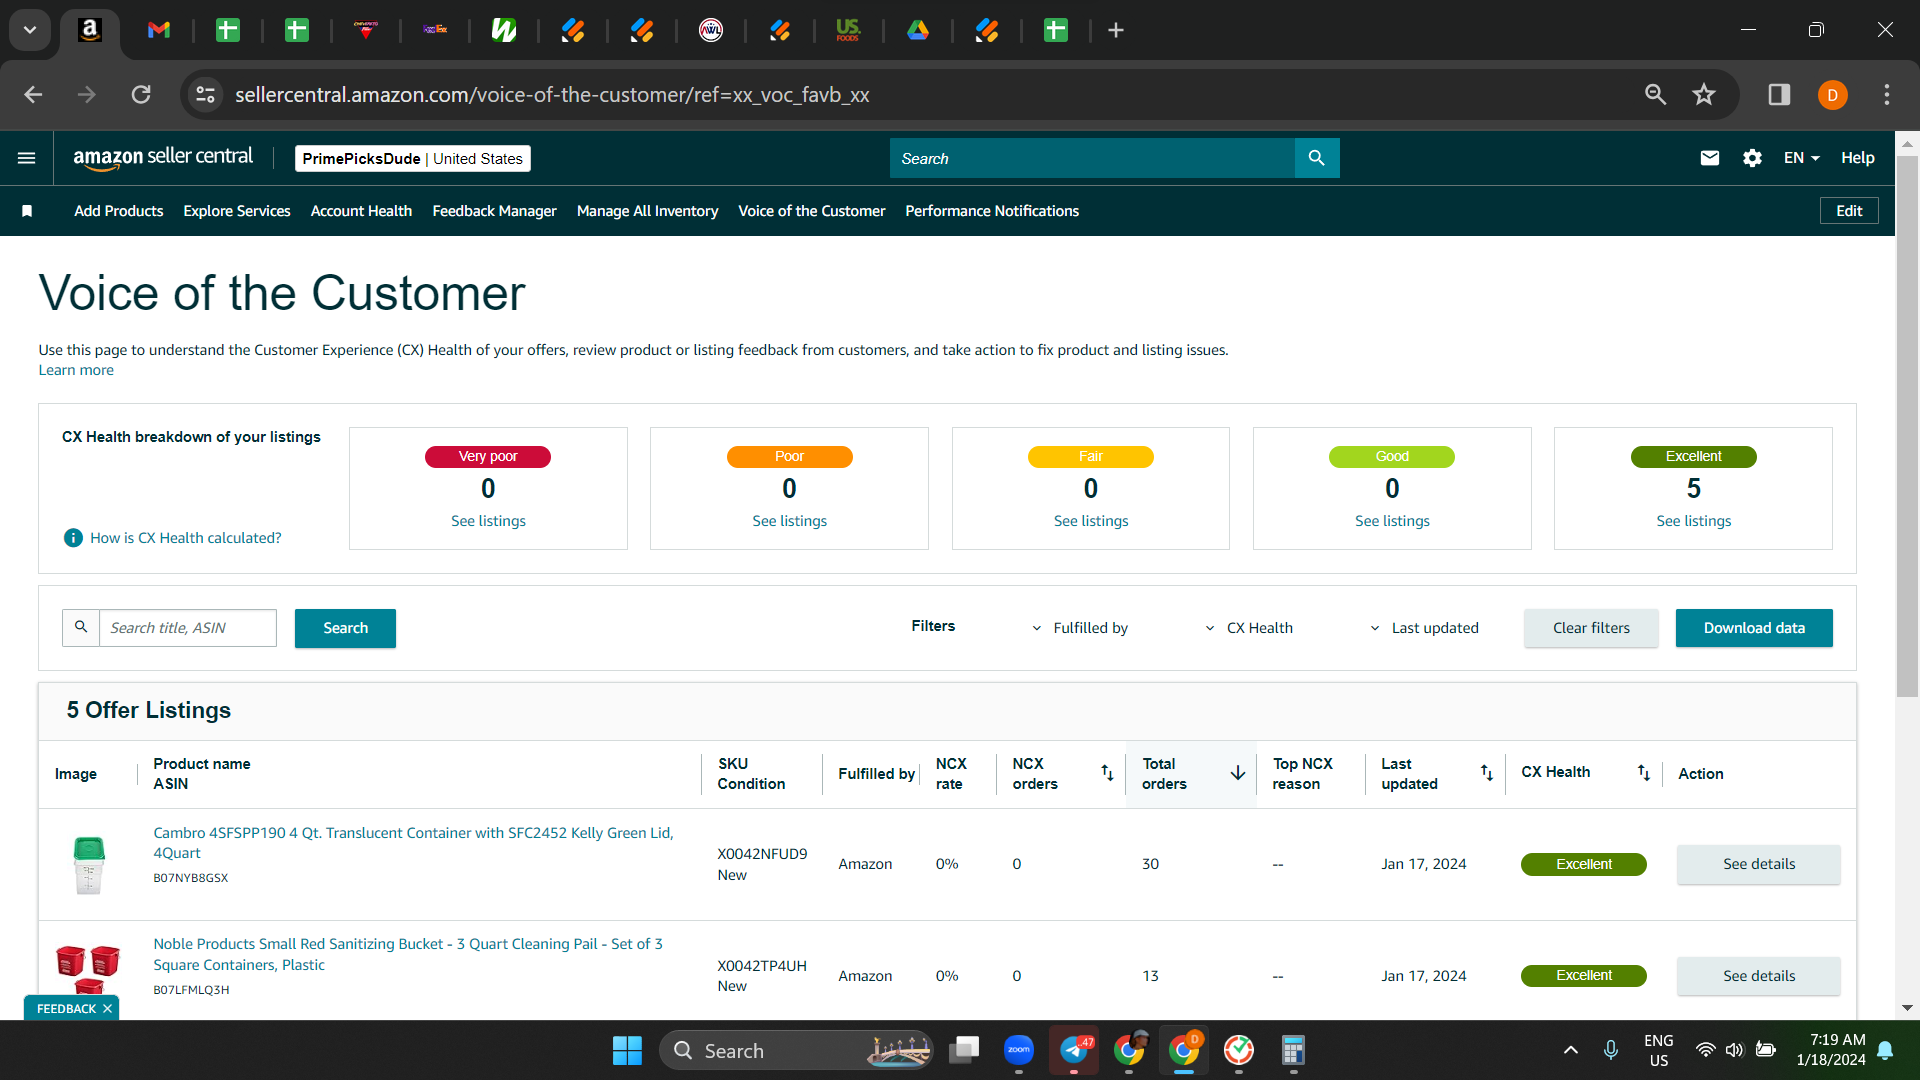View site information icon in address bar
The width and height of the screenshot is (1920, 1080).
point(205,95)
